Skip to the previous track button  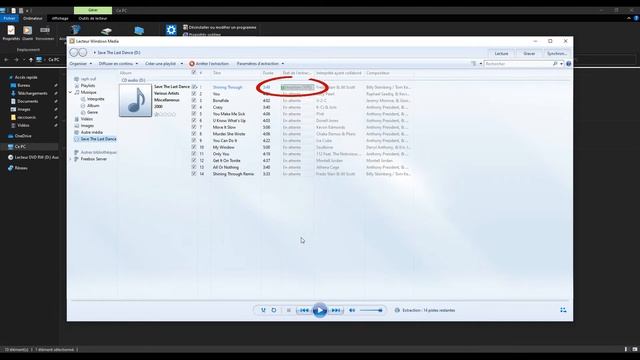pyautogui.click(x=304, y=310)
